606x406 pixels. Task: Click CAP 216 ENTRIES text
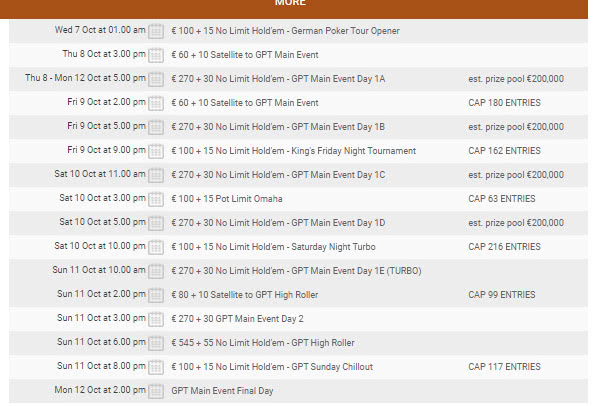tap(504, 247)
